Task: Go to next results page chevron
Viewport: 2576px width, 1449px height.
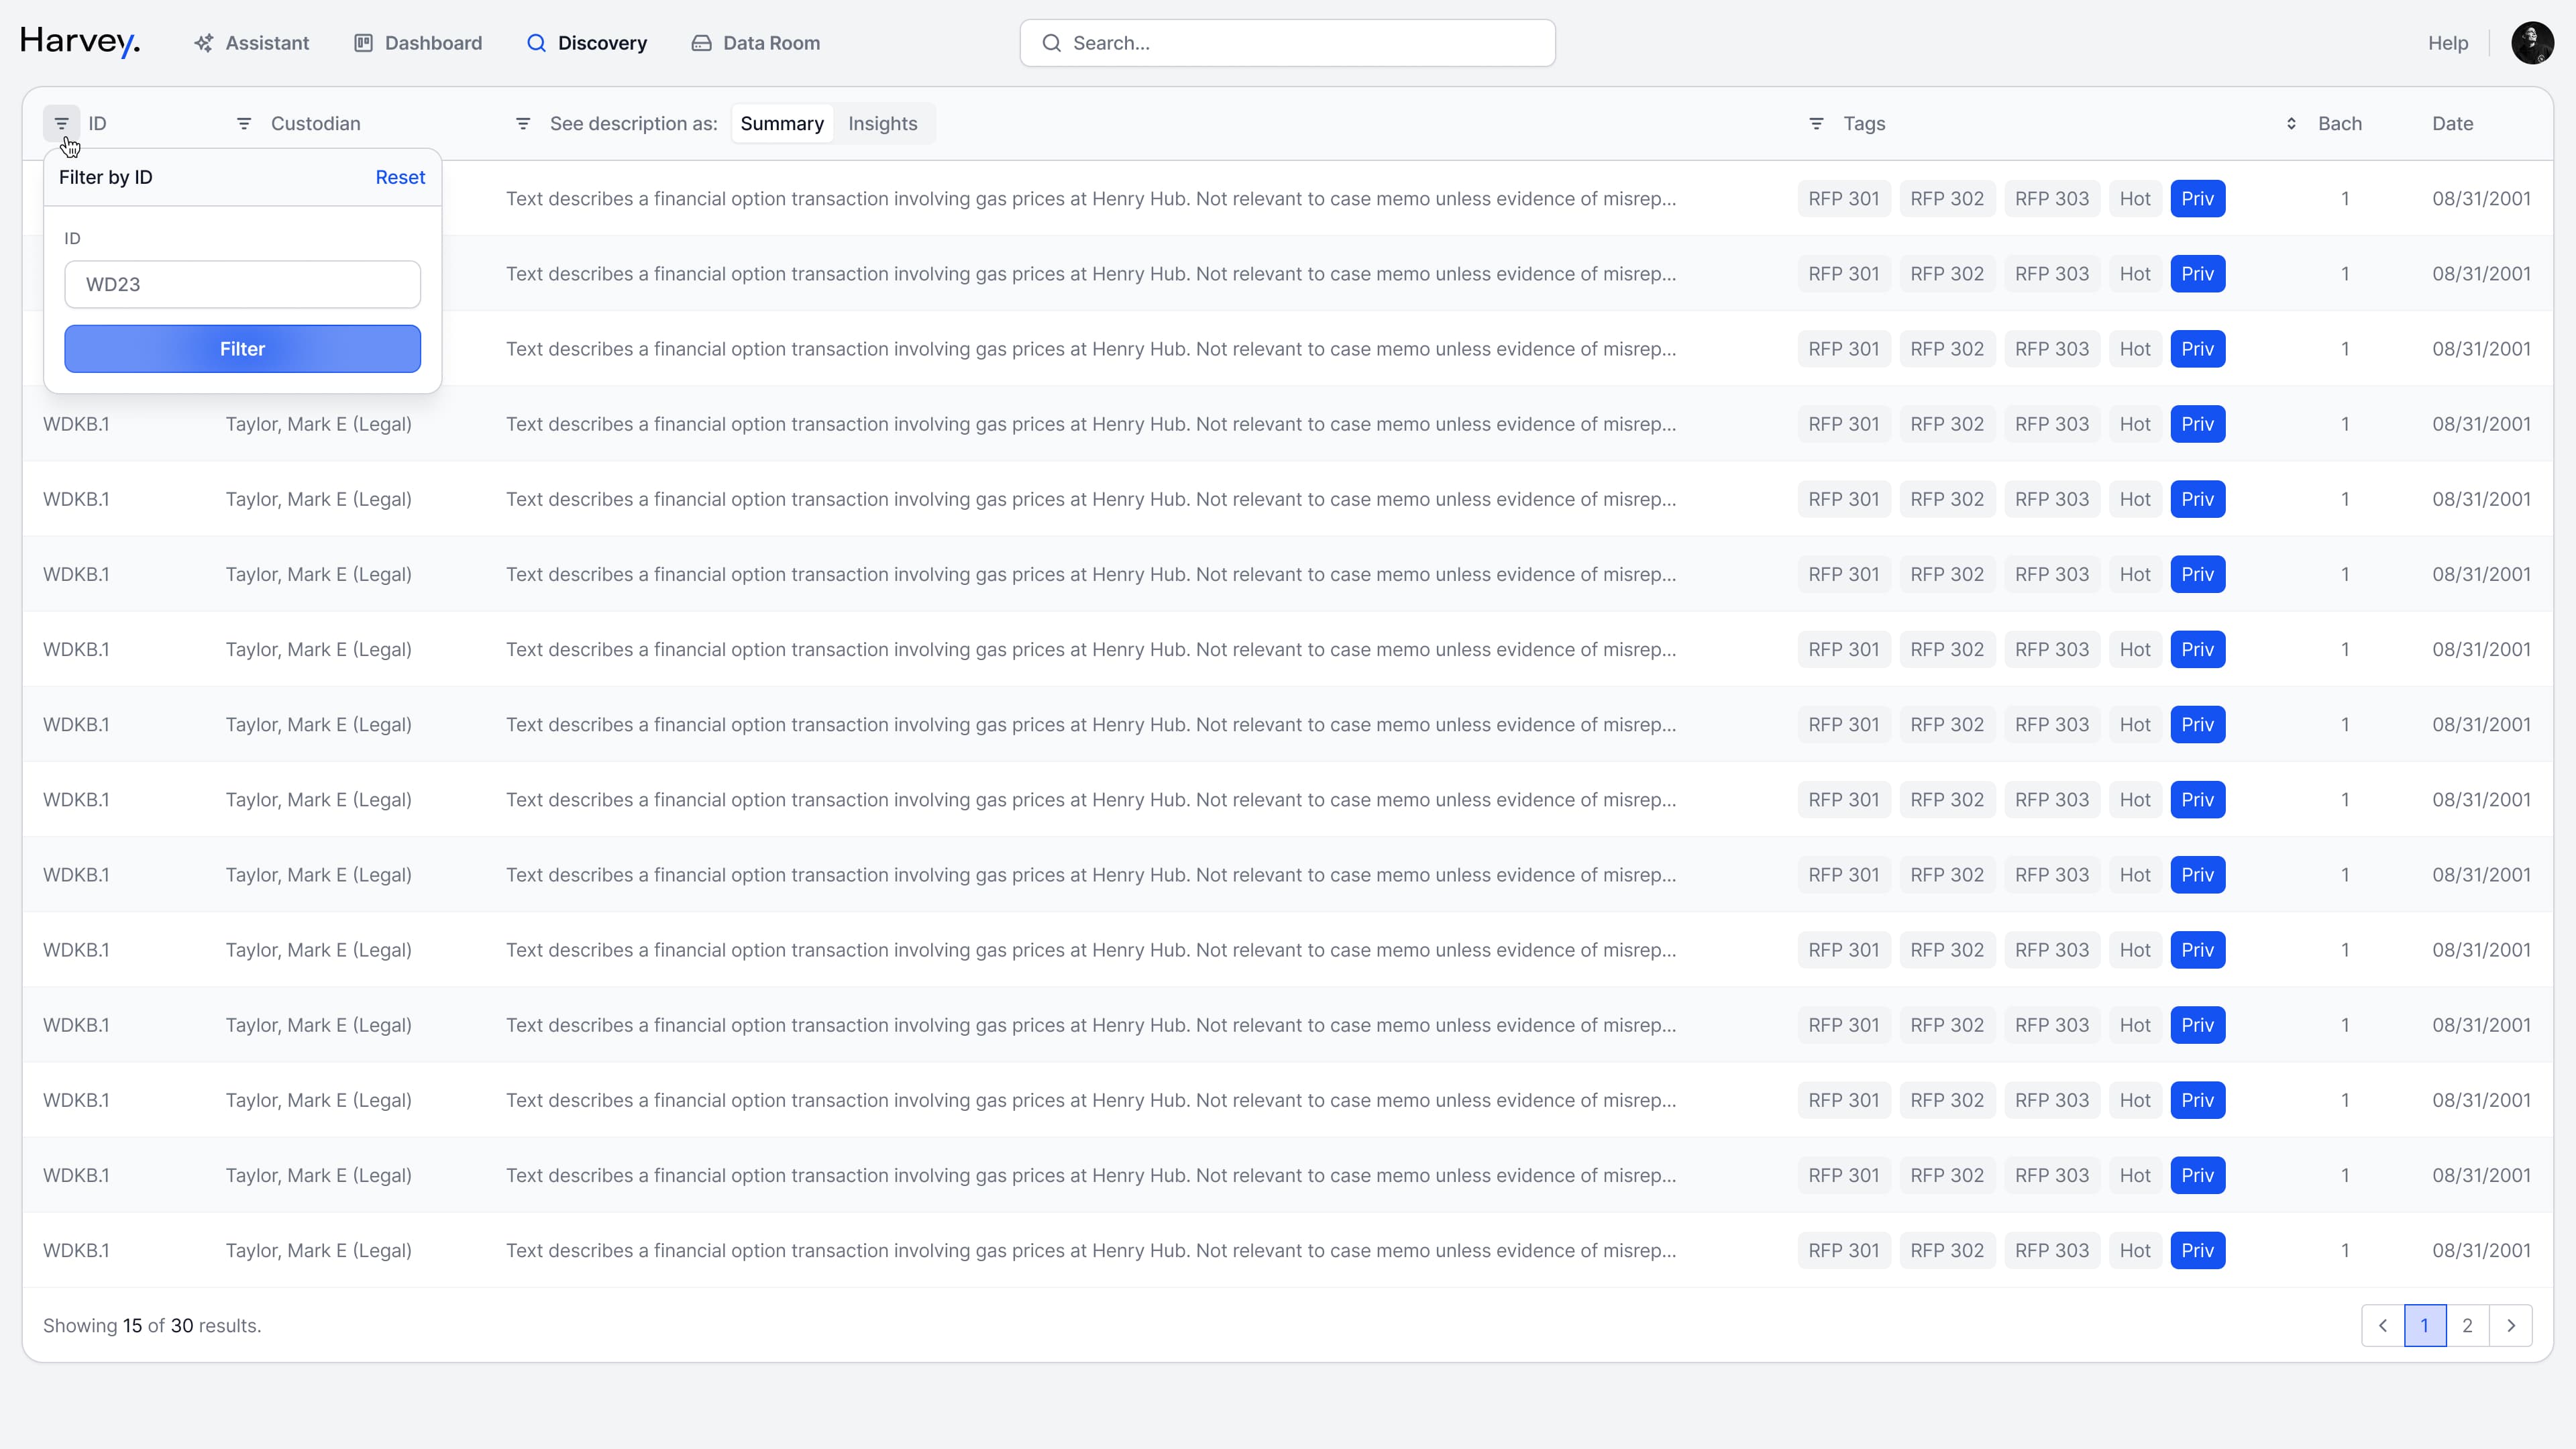Action: 2510,1326
